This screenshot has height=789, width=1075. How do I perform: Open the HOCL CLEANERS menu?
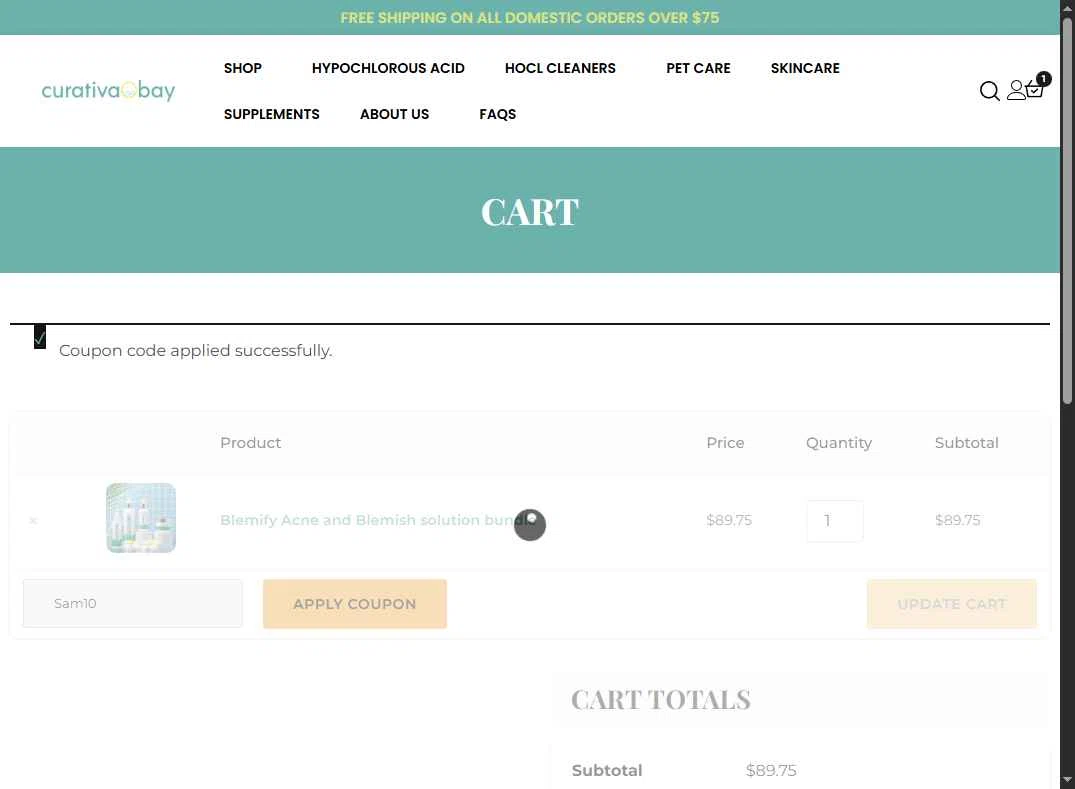click(560, 68)
